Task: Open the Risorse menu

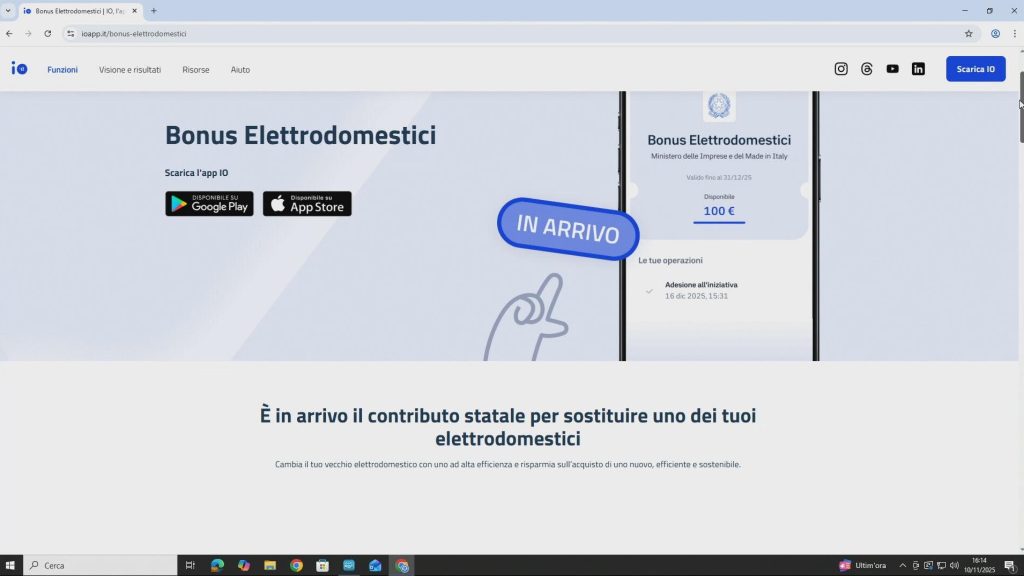Action: (196, 70)
